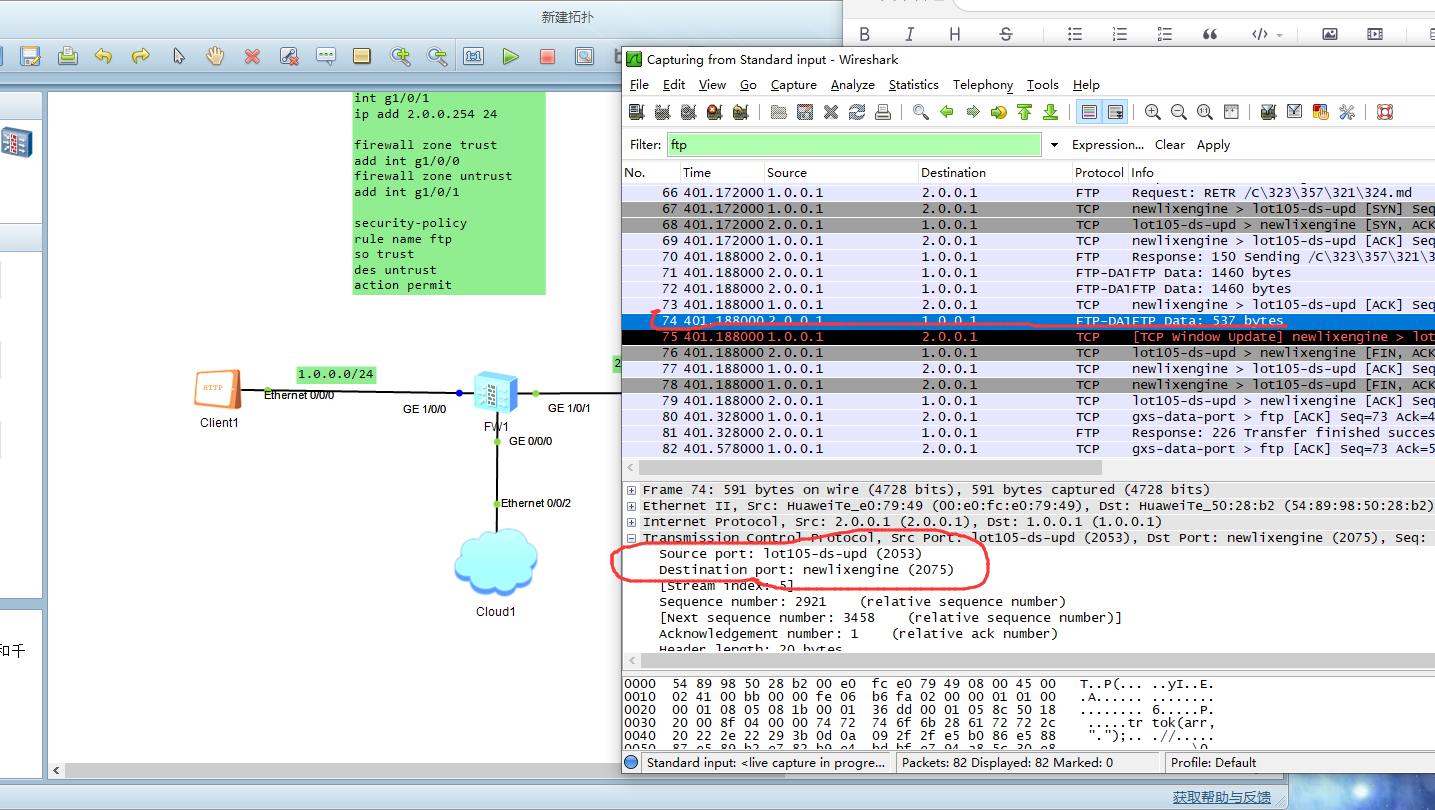
Task: Restart the current live capture
Action: (x=743, y=111)
